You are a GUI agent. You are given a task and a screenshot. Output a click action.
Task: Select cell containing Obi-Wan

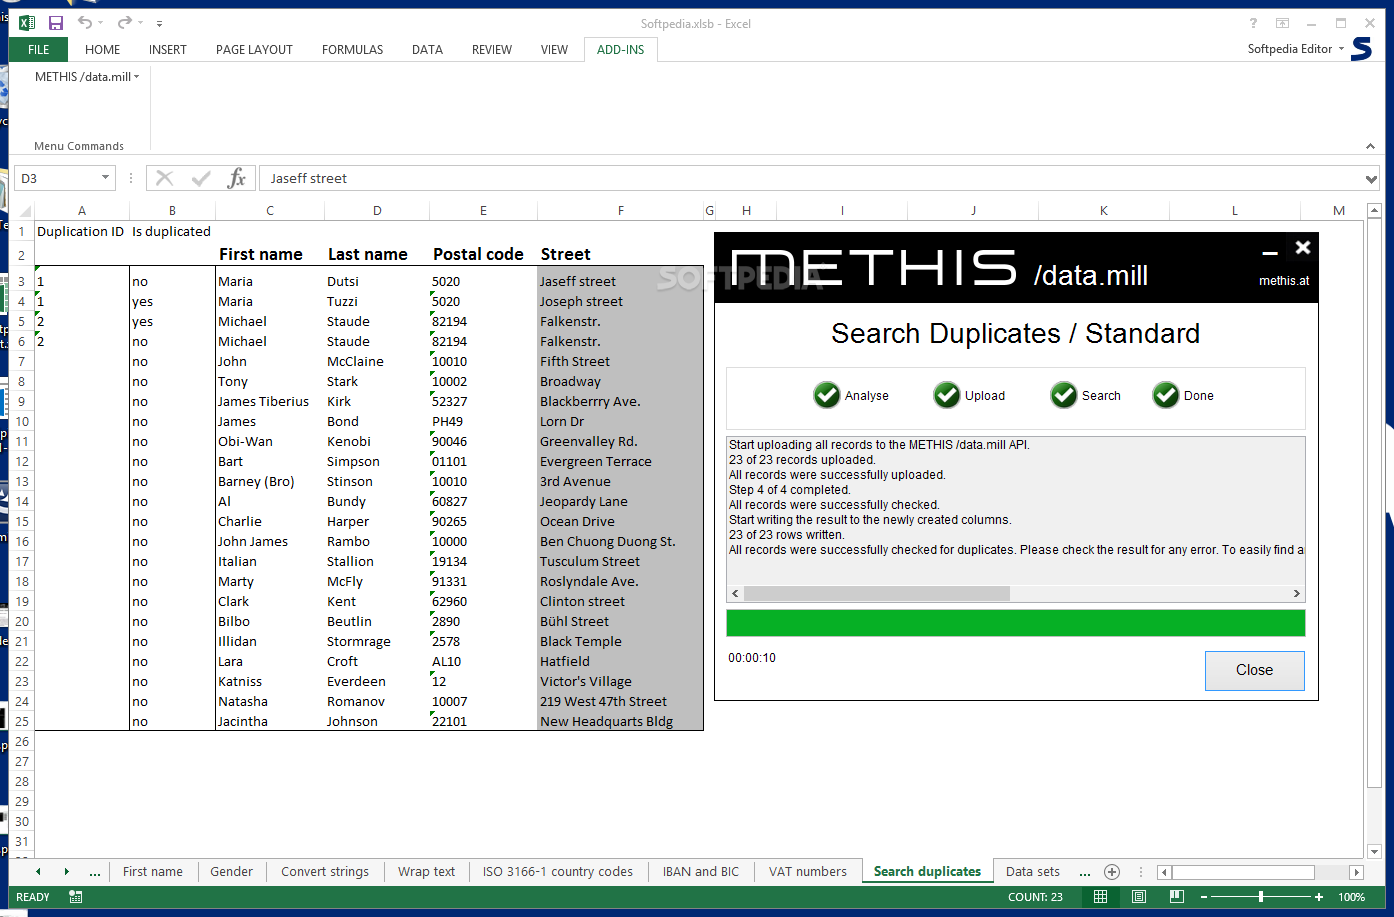(x=270, y=441)
